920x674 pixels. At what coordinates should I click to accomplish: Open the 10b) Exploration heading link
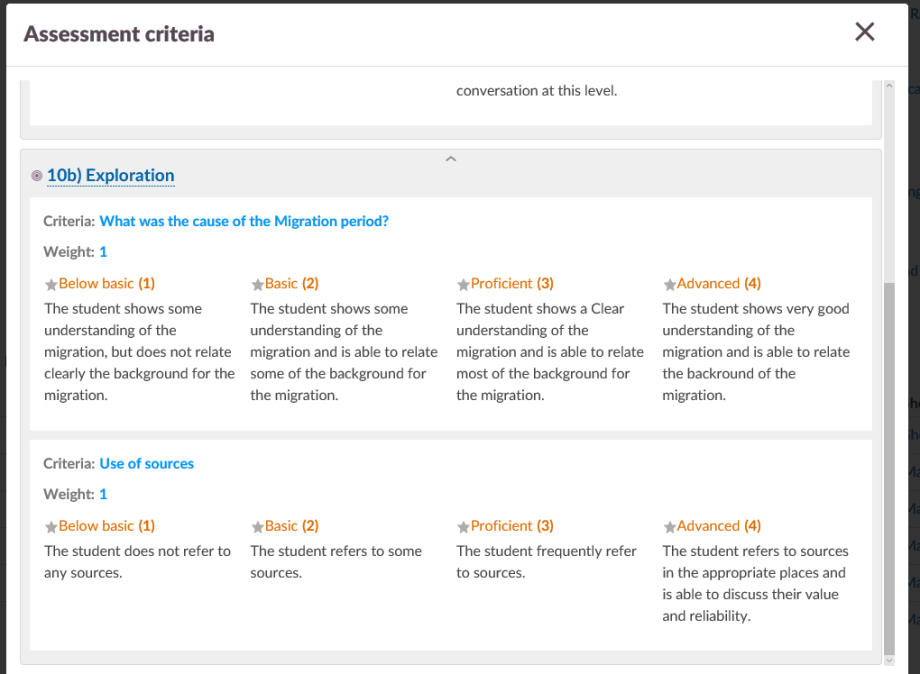click(110, 176)
